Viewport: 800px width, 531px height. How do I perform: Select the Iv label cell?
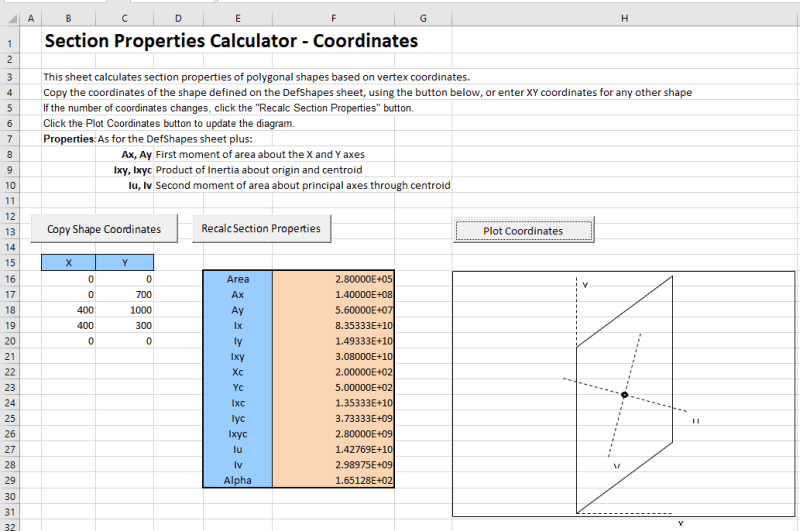coord(238,465)
